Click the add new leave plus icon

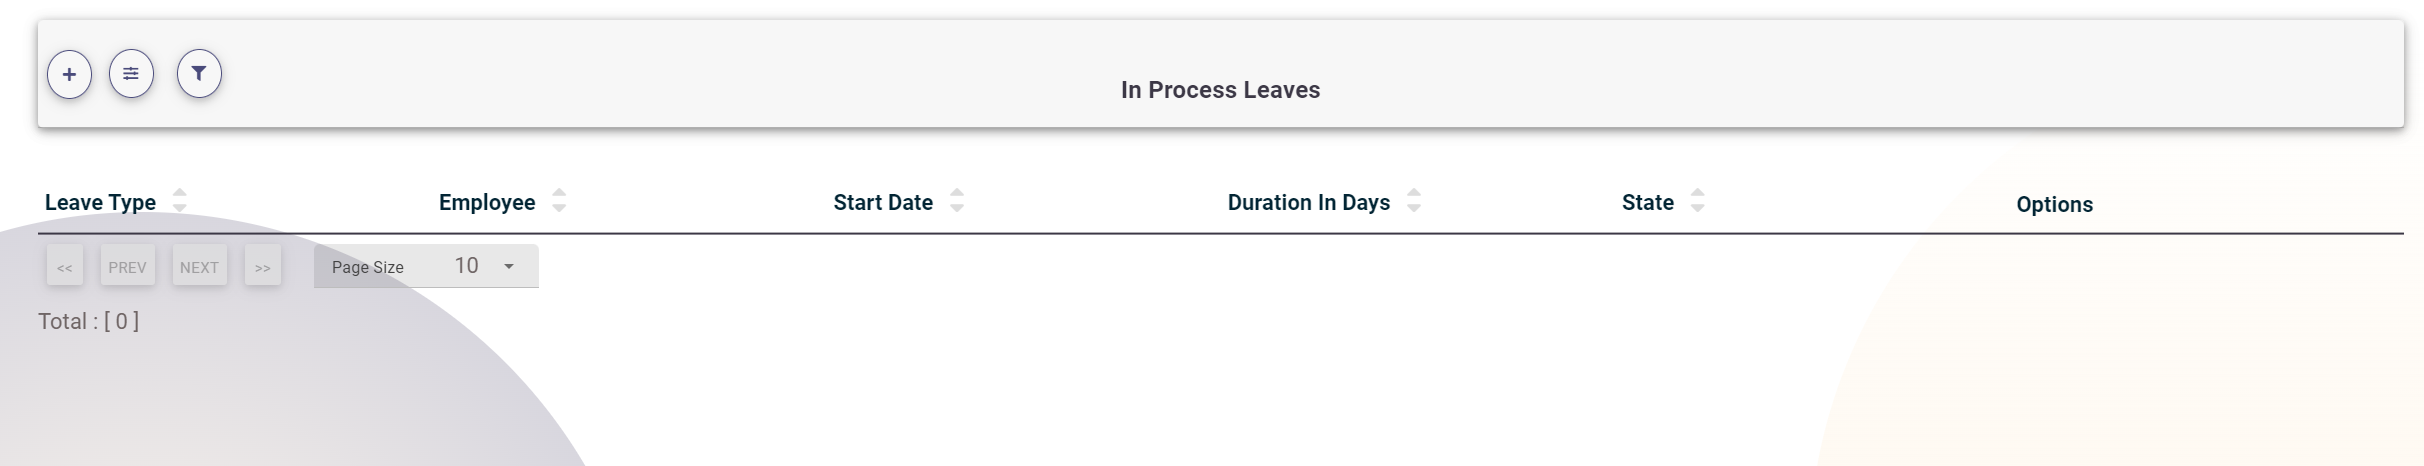tap(69, 74)
